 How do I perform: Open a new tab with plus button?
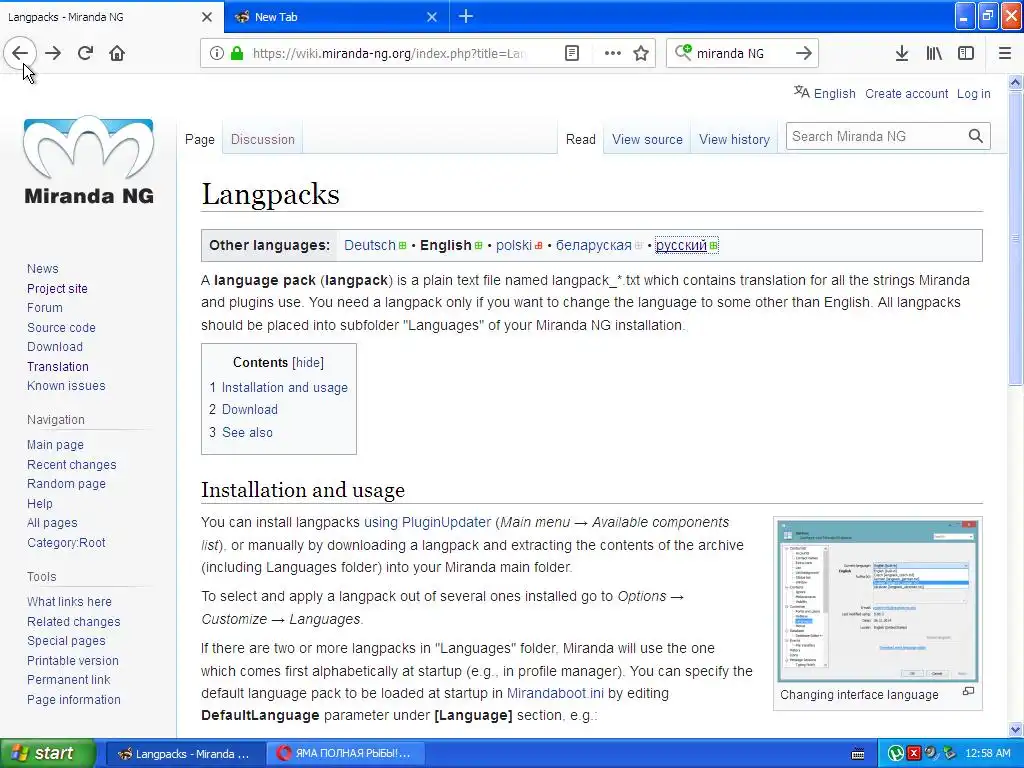[x=466, y=16]
